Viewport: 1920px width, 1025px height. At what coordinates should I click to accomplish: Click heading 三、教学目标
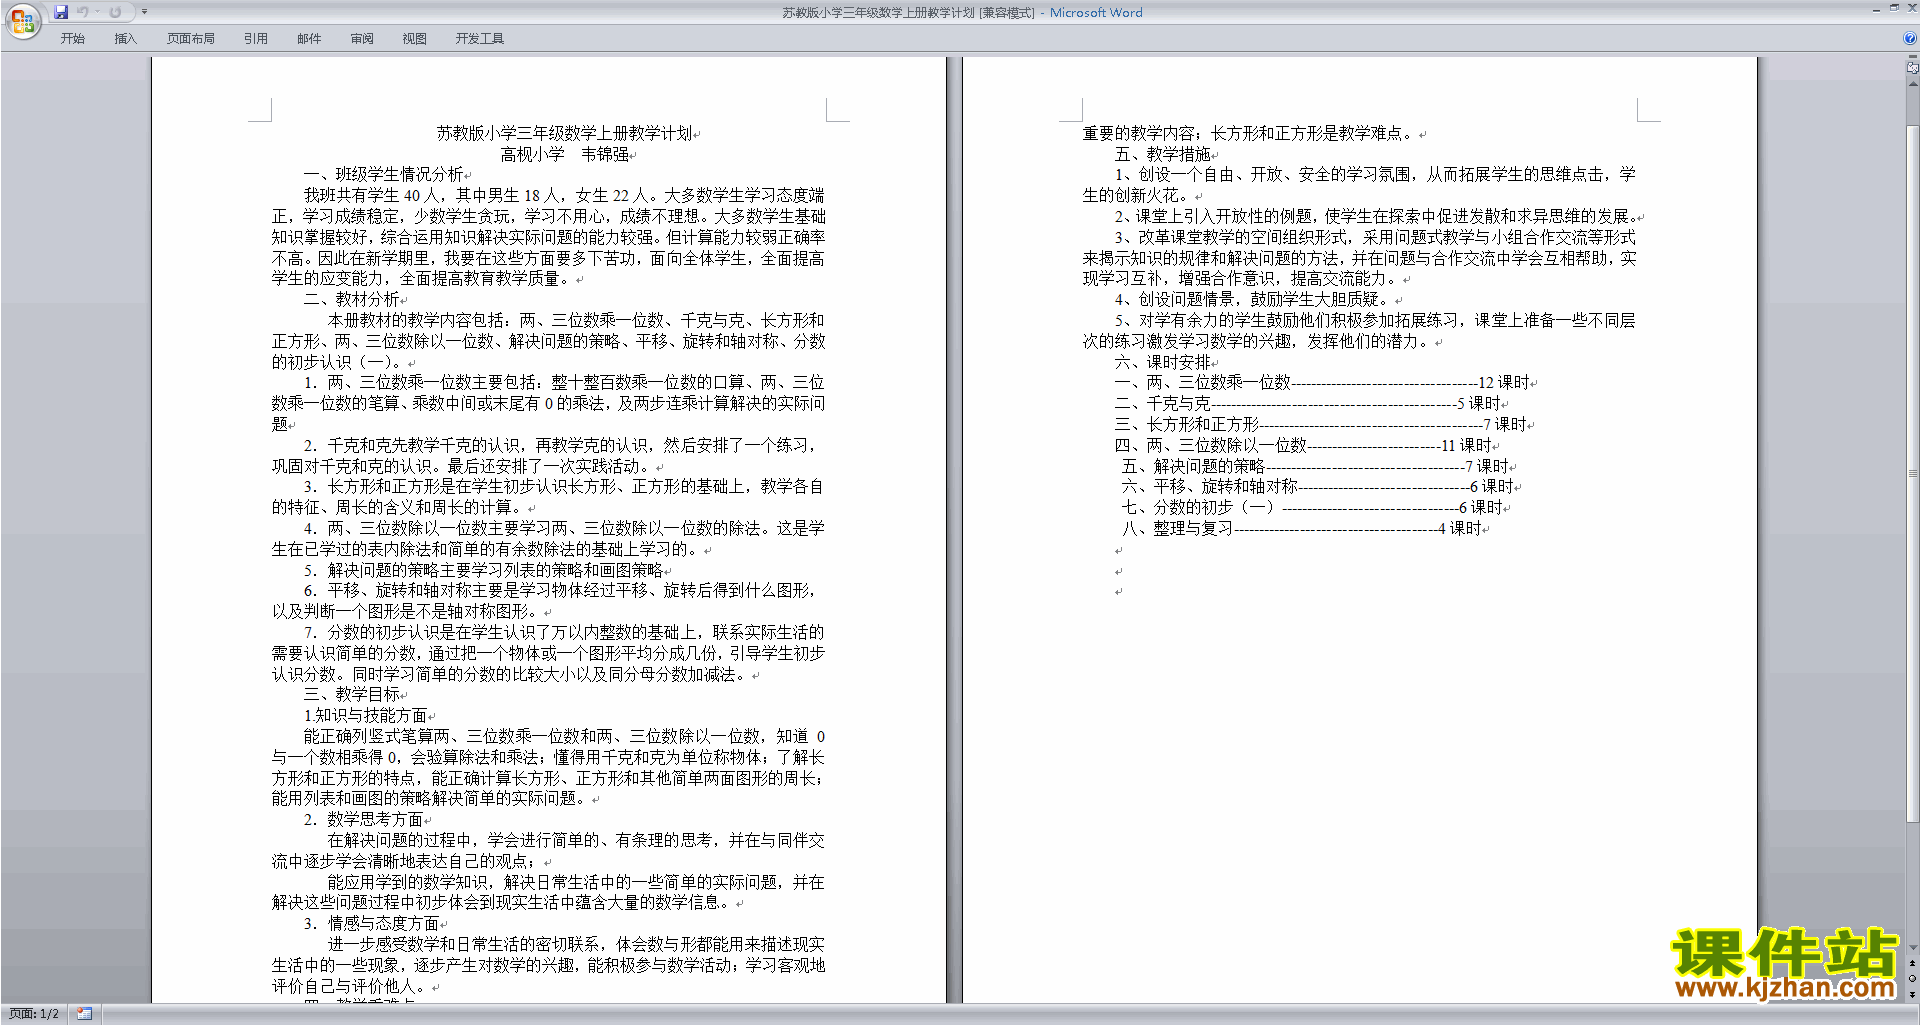pos(352,694)
